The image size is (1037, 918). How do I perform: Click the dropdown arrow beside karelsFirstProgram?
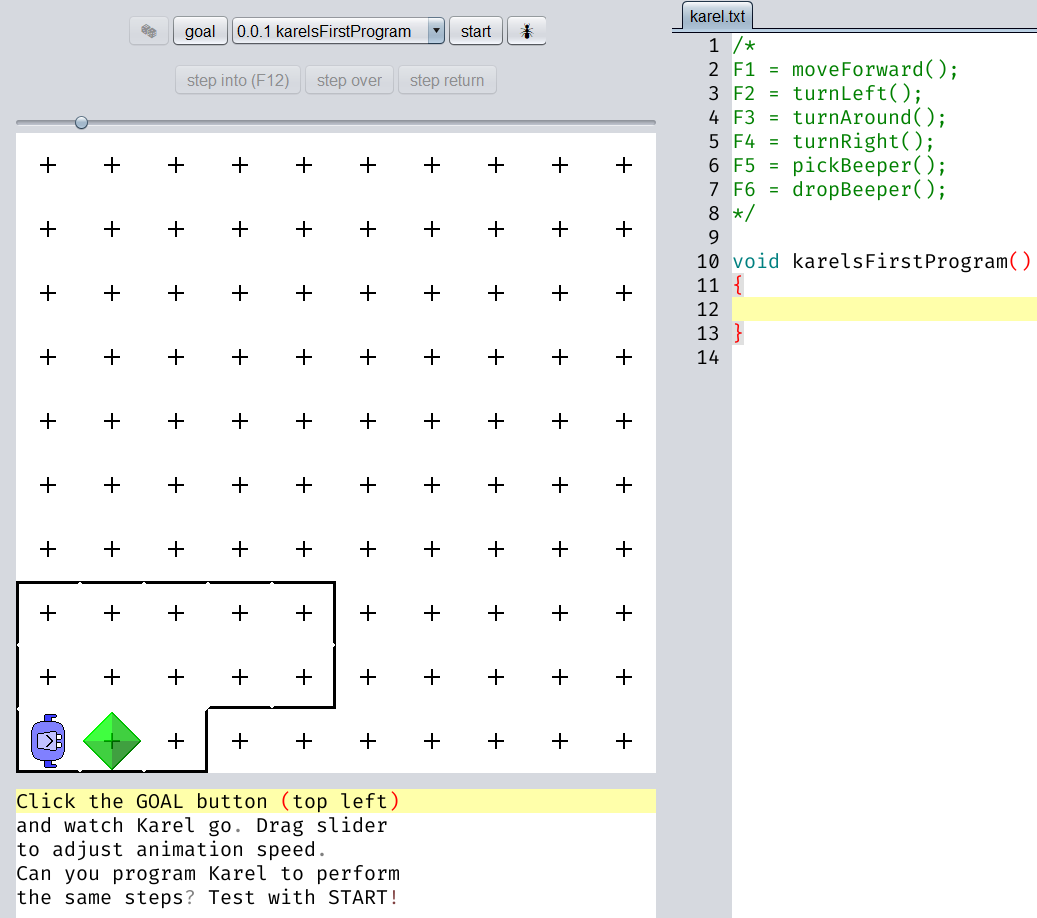point(436,31)
